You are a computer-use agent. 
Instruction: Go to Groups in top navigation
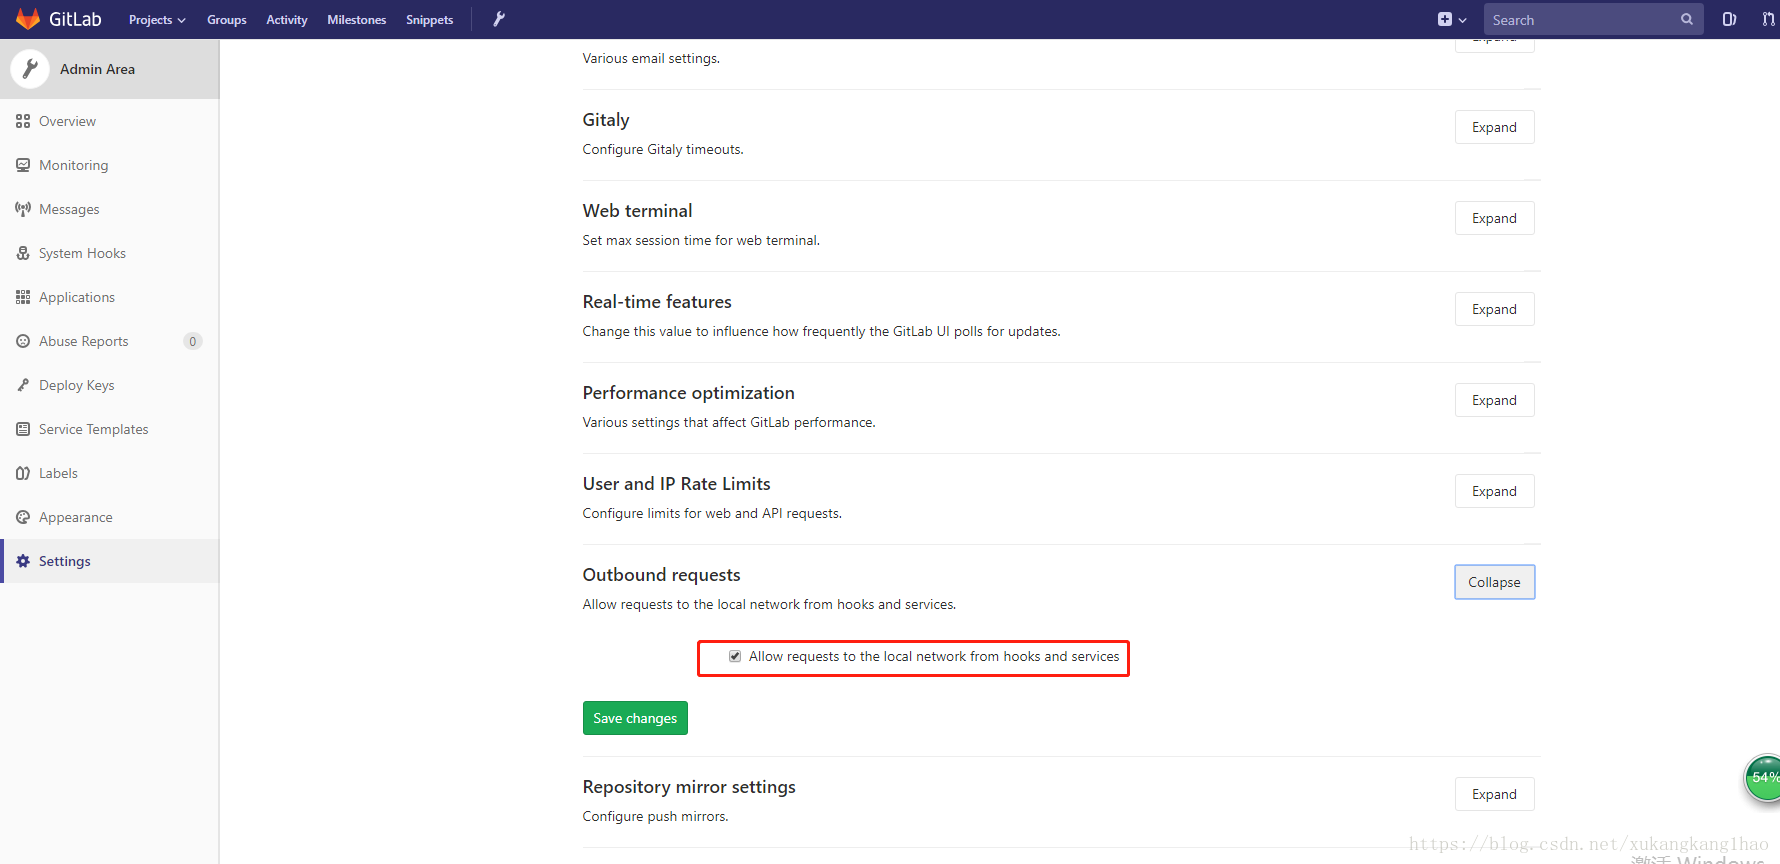click(227, 20)
